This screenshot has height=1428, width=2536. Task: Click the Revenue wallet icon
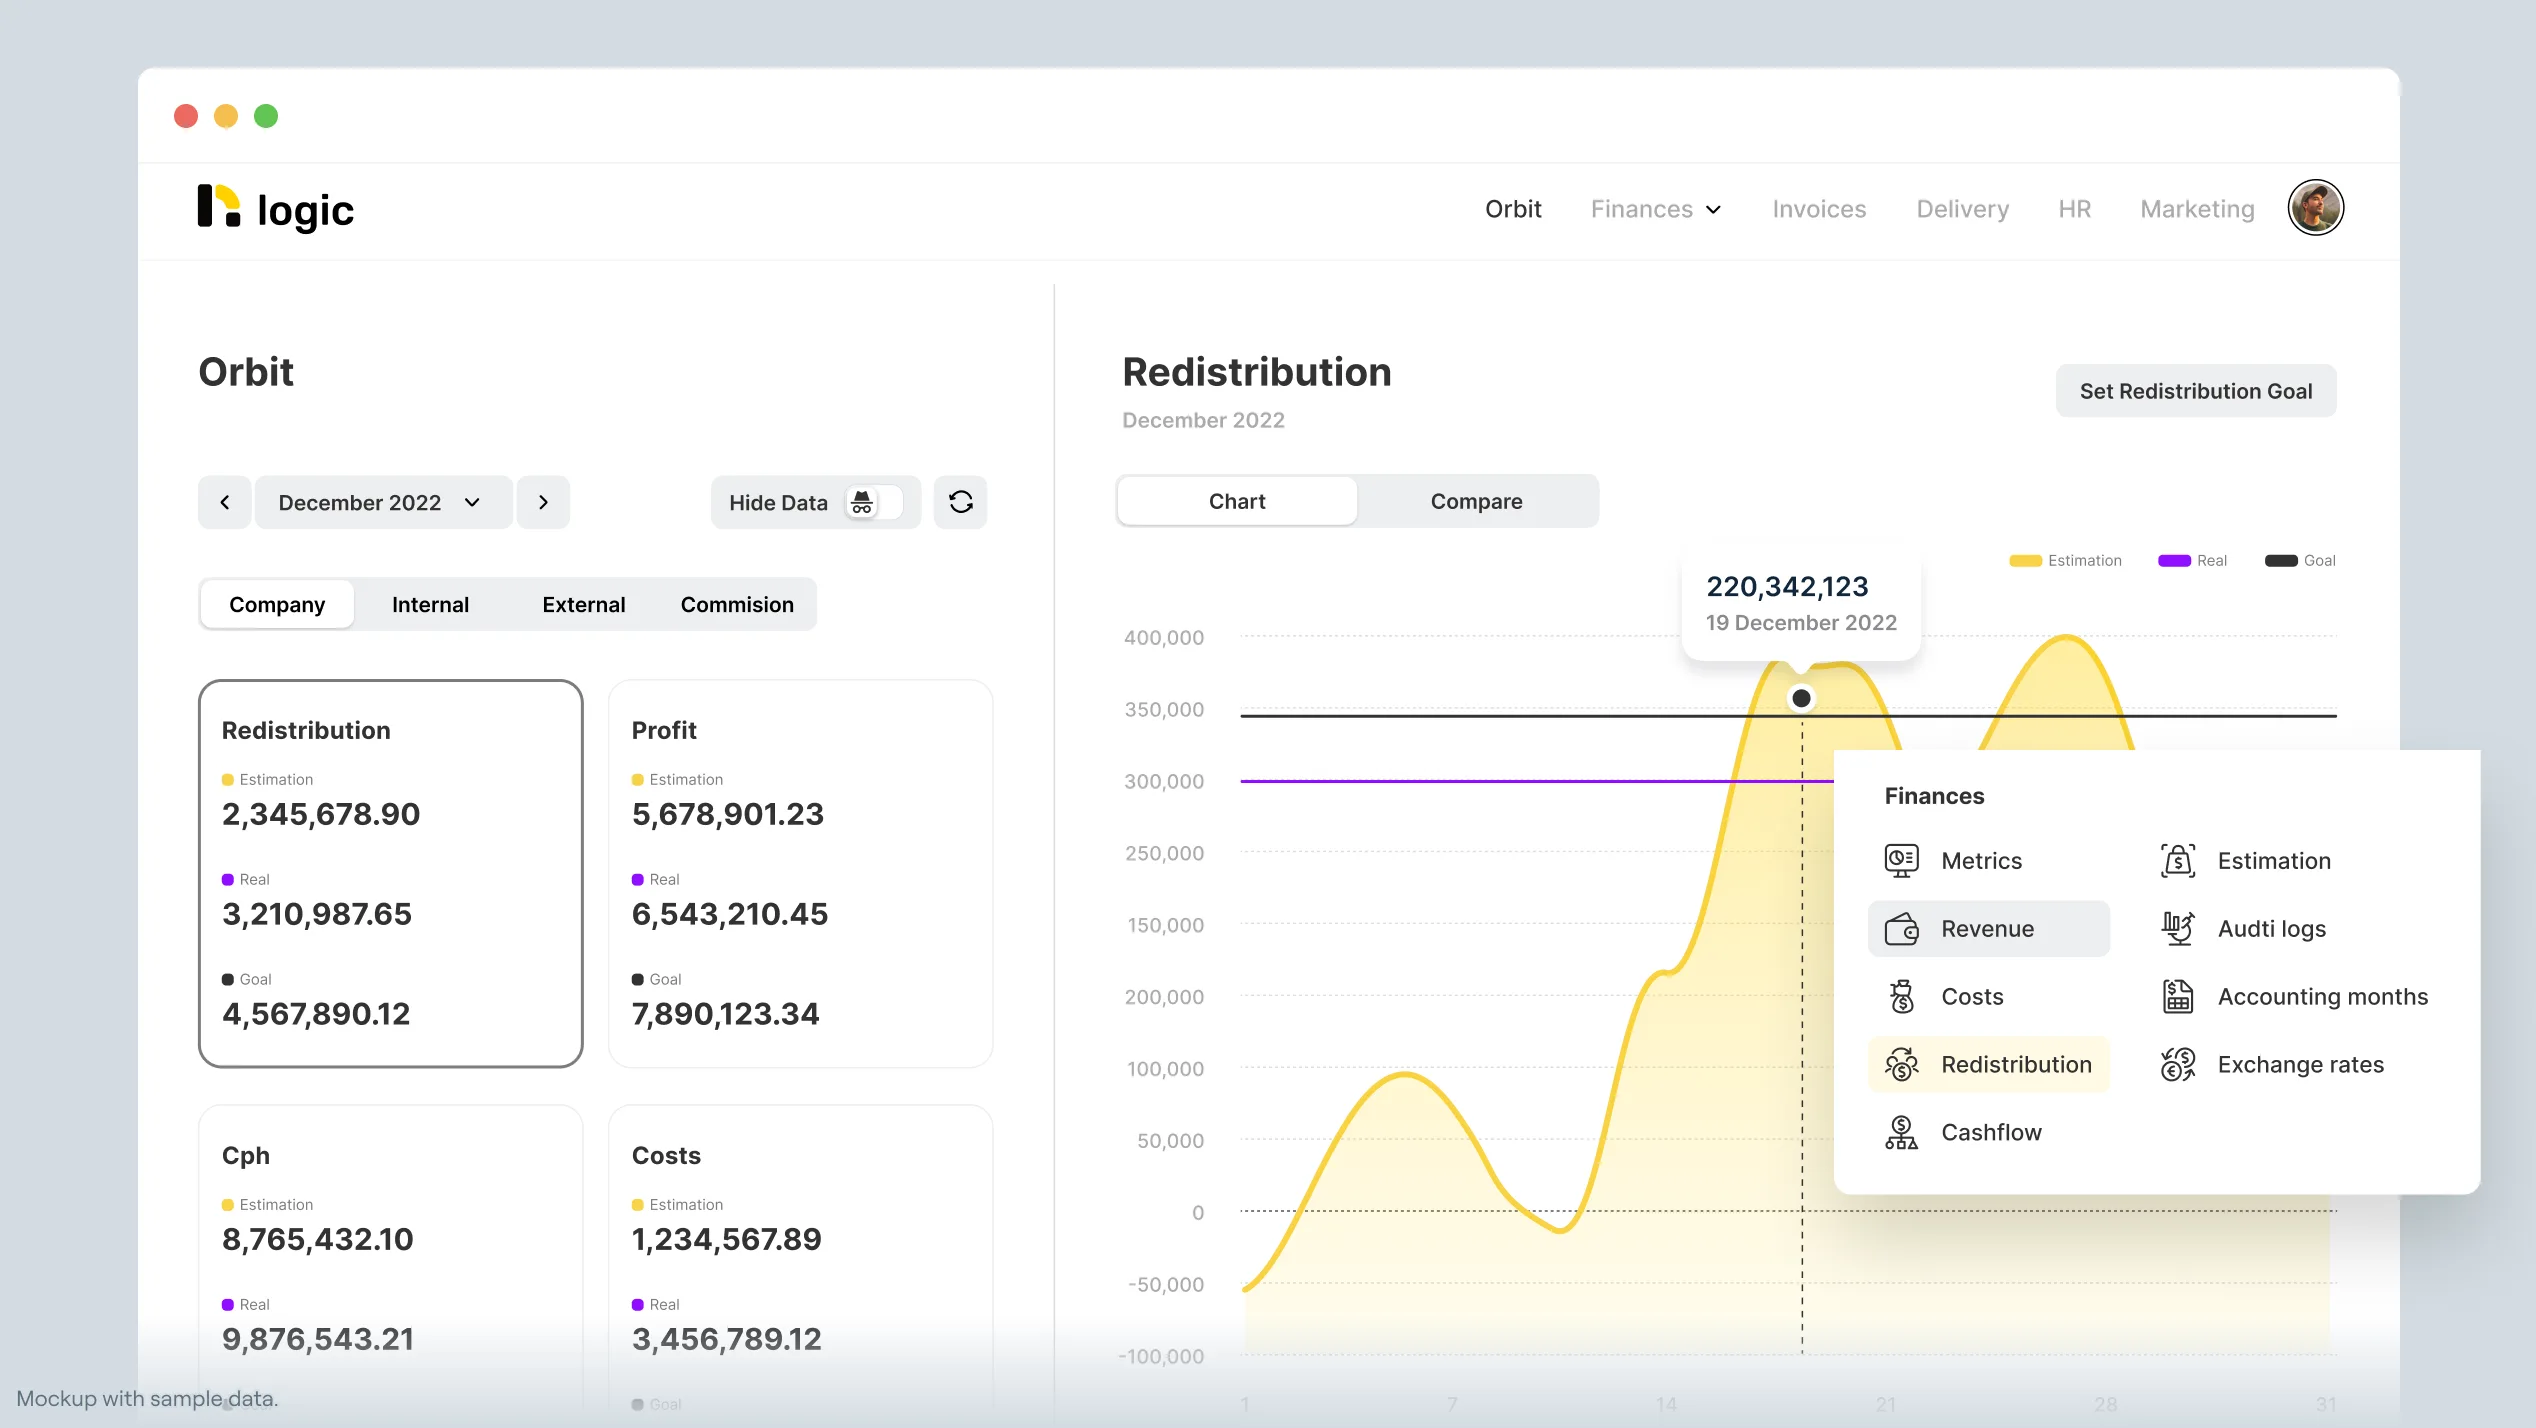[1901, 929]
